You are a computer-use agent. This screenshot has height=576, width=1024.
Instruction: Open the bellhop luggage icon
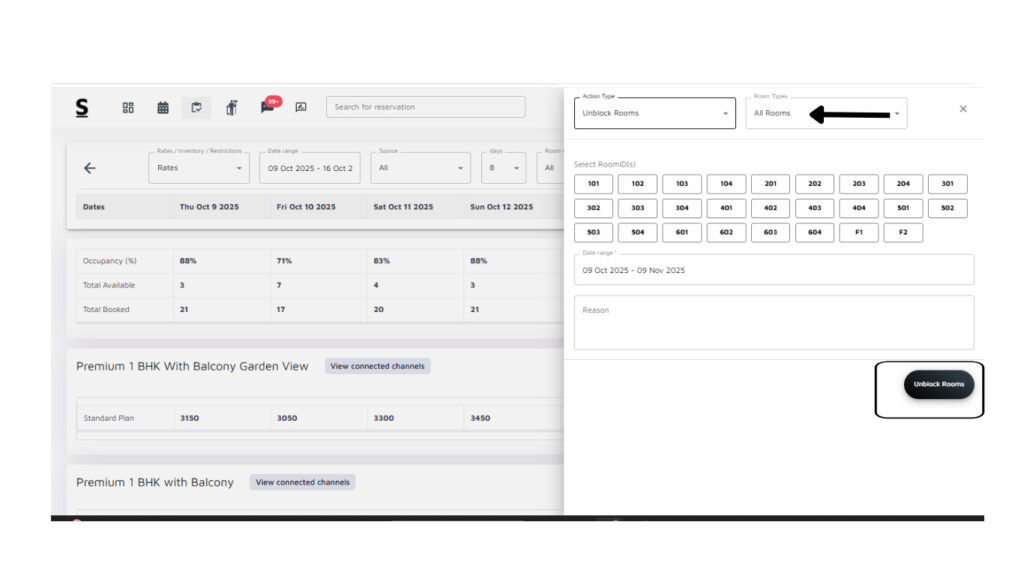click(232, 108)
